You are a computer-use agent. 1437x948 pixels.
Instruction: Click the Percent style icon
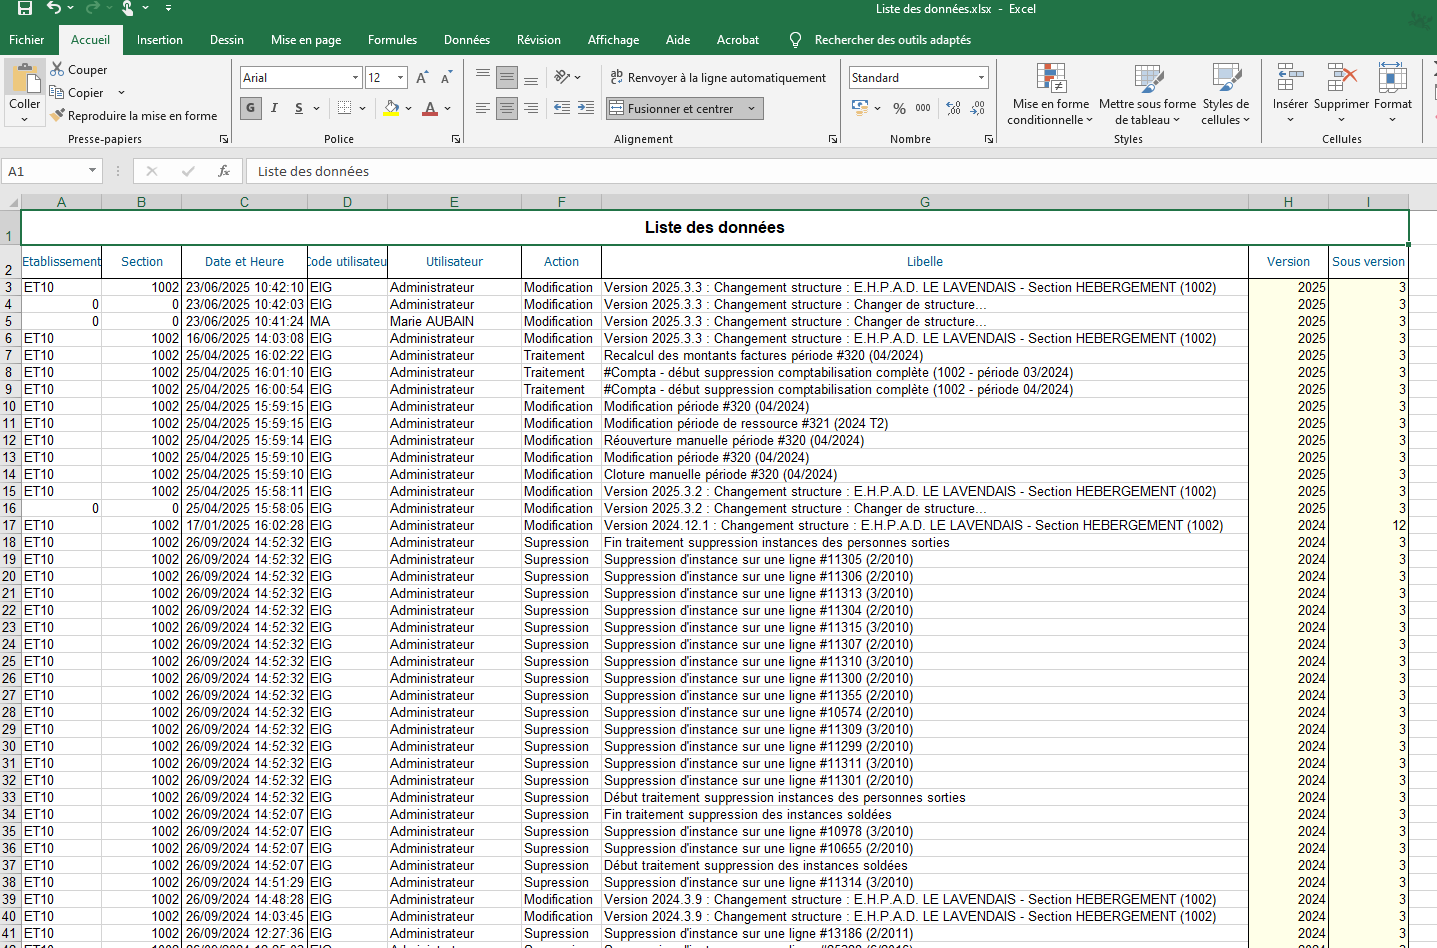coord(899,108)
